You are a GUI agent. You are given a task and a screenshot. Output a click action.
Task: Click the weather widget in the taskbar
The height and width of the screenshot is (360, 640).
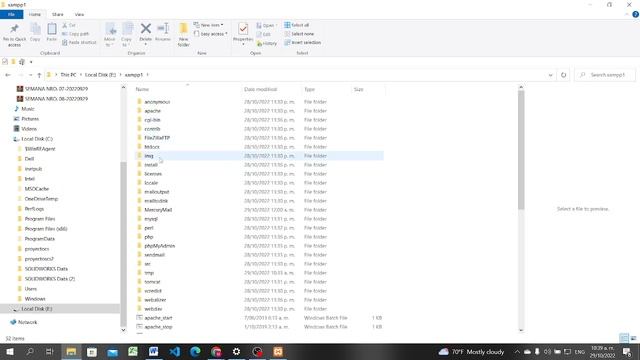(471, 352)
